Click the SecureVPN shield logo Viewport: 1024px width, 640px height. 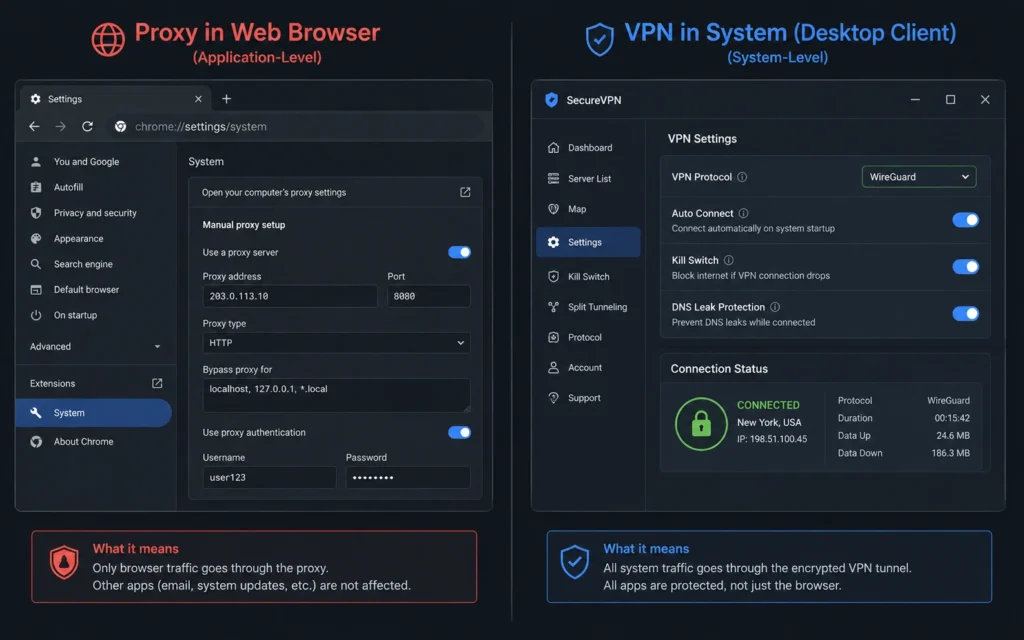(552, 100)
